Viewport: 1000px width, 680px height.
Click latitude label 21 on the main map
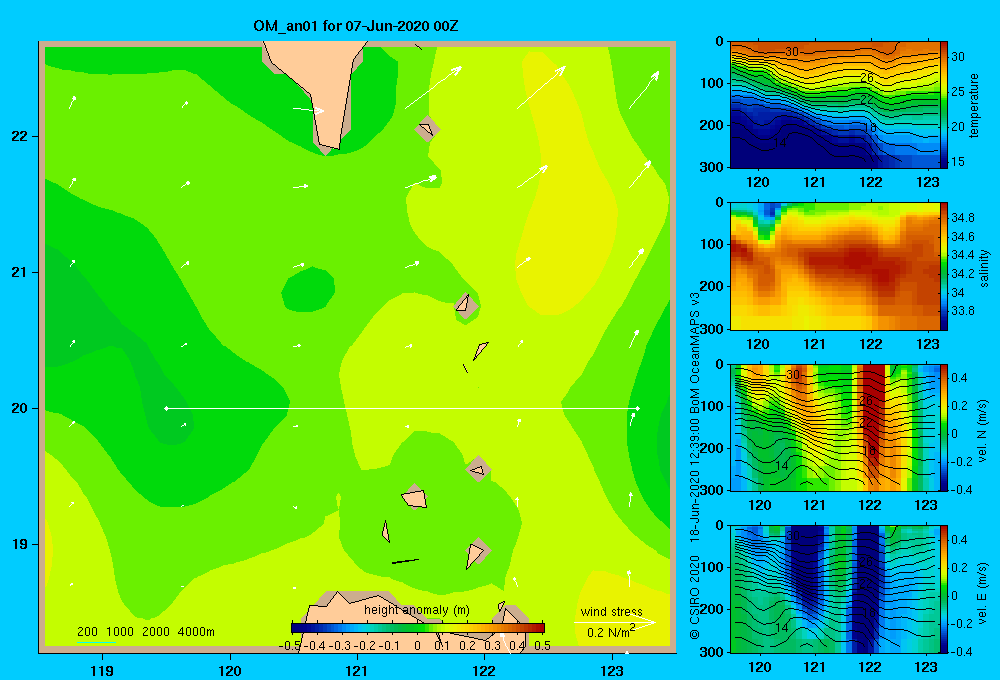[19, 272]
